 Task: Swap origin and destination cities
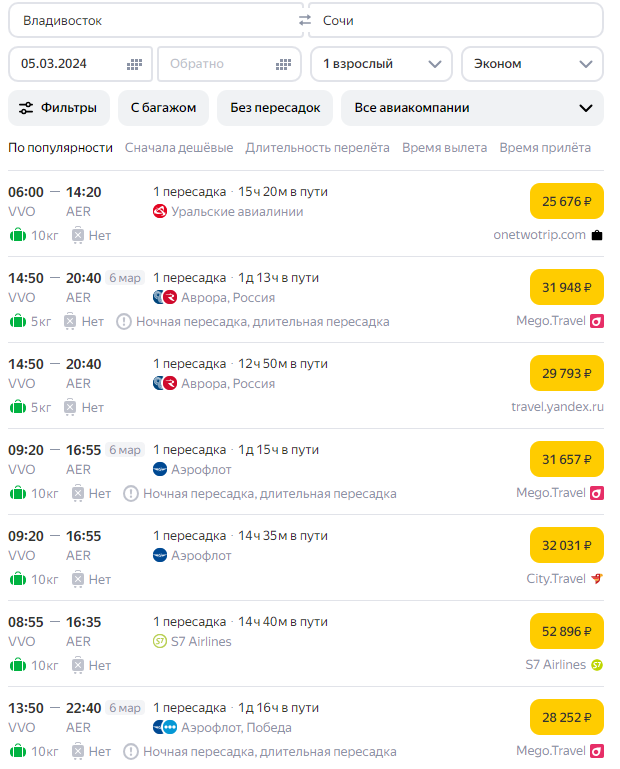[305, 20]
